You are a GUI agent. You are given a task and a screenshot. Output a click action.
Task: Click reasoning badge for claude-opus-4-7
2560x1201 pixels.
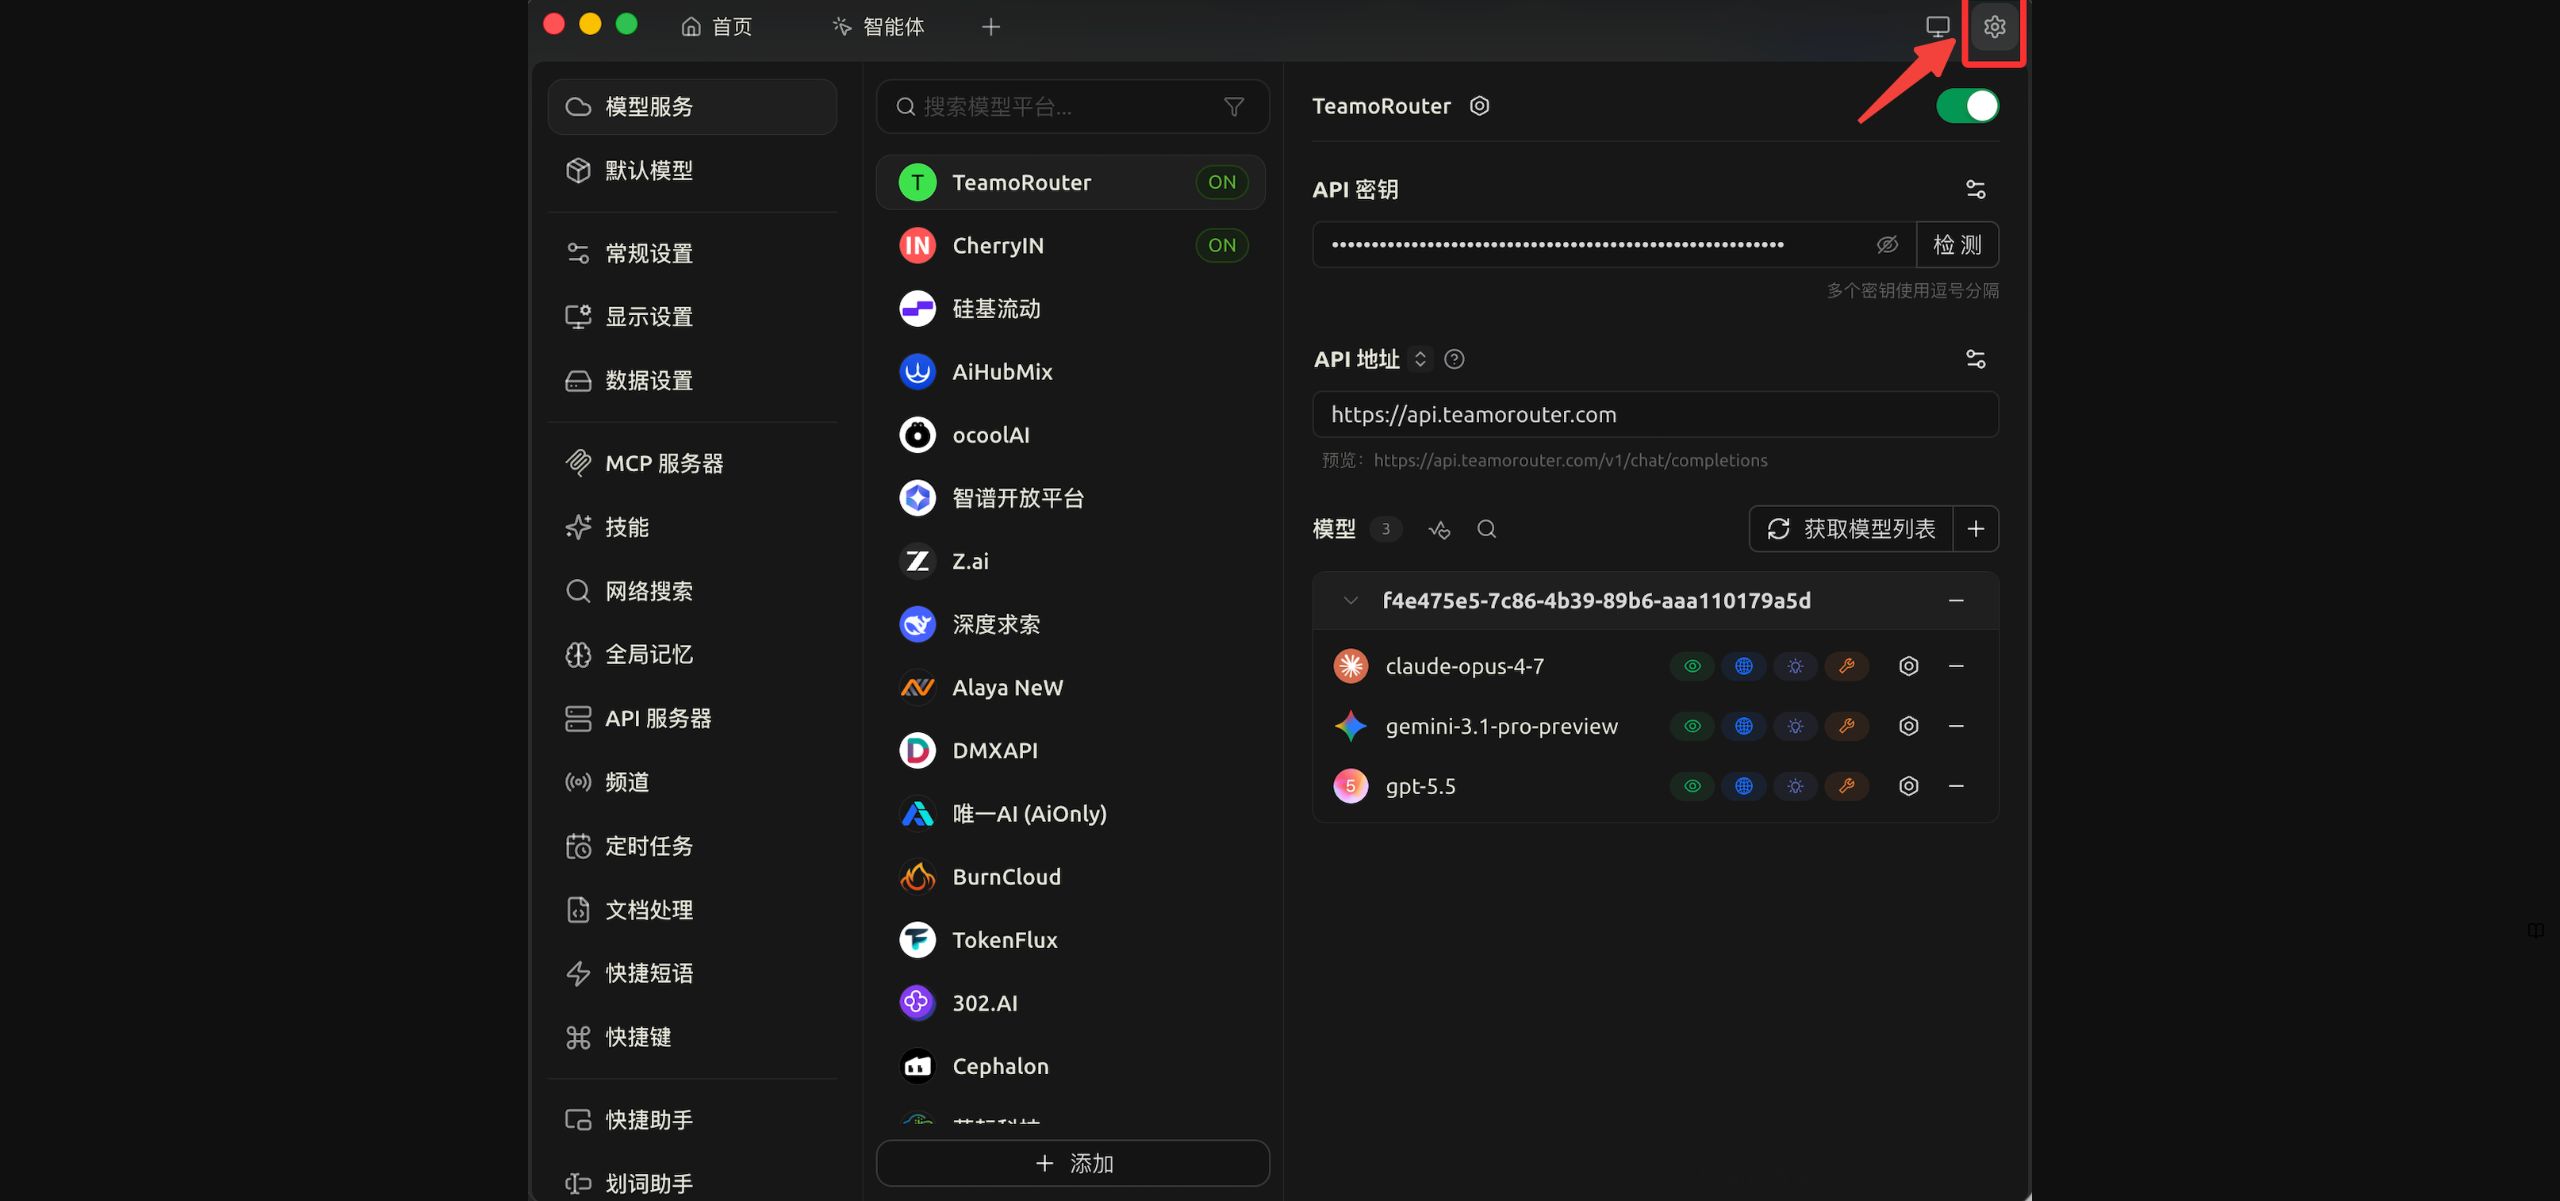1796,666
